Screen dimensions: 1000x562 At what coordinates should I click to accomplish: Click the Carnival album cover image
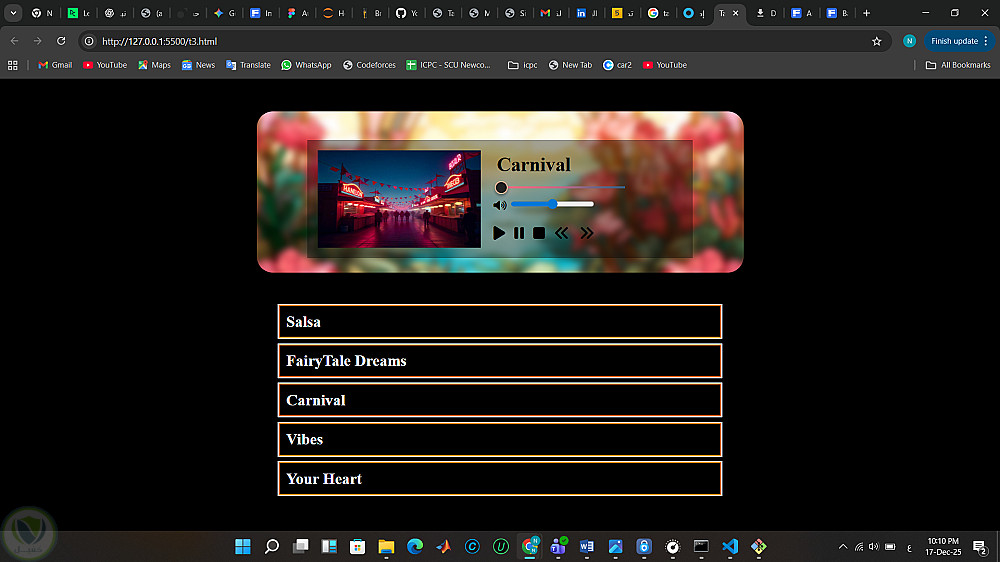pos(399,199)
